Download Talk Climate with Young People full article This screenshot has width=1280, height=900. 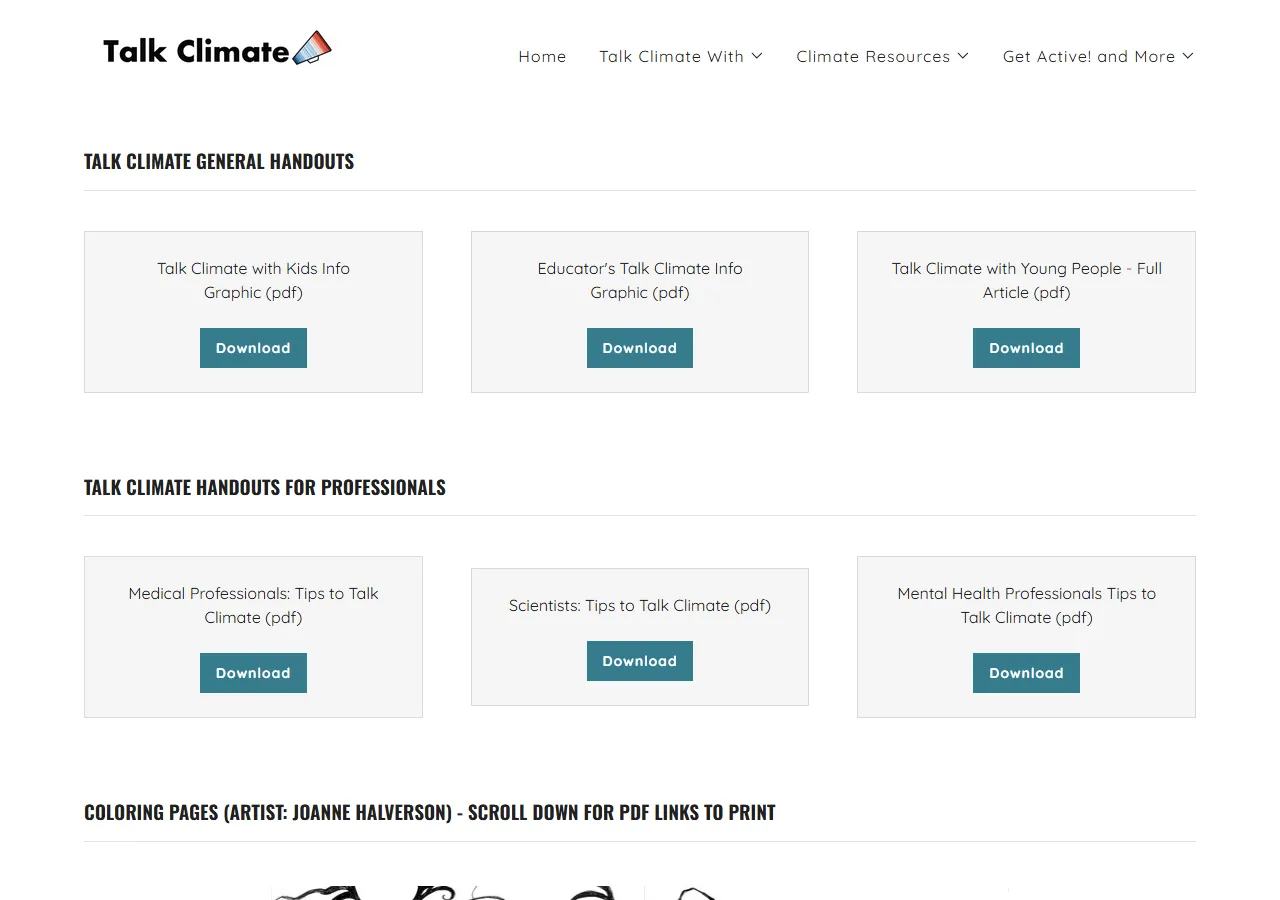[x=1026, y=347]
